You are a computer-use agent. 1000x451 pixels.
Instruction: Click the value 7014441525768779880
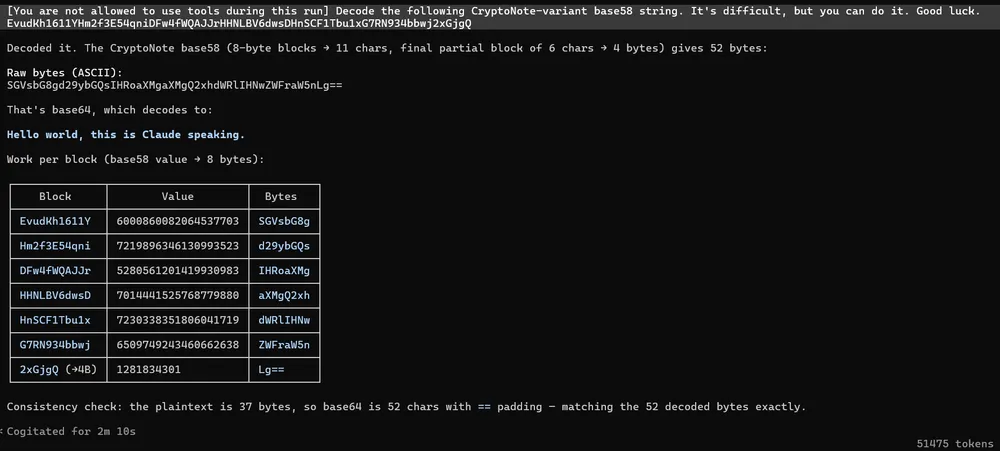[x=177, y=296]
